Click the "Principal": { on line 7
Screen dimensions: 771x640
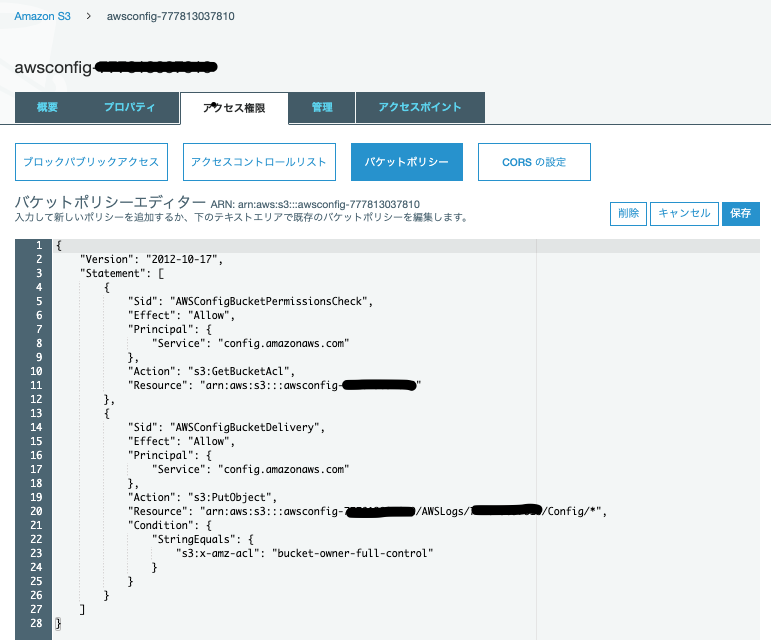(170, 329)
